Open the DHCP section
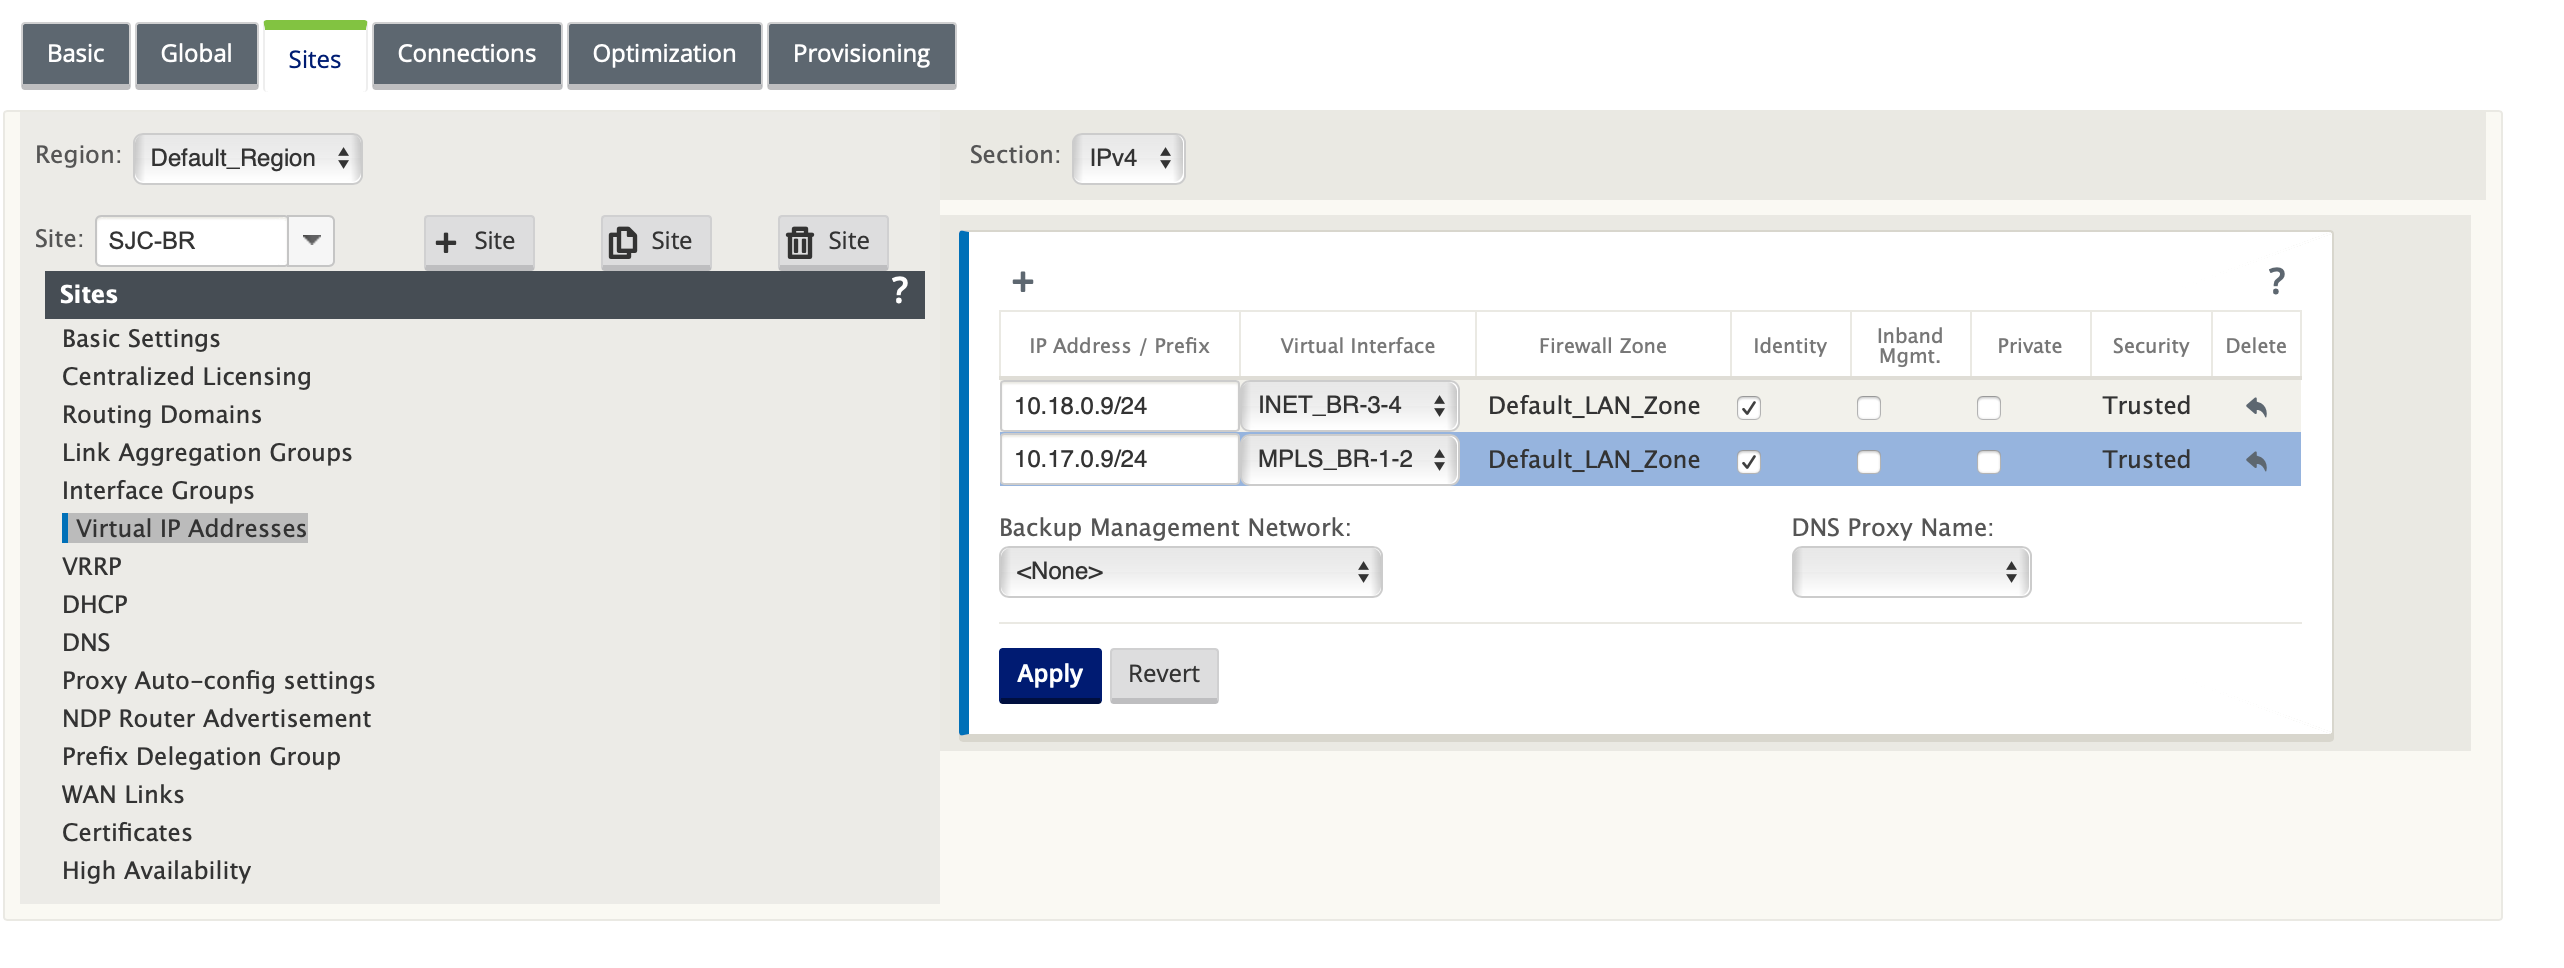 tap(95, 605)
